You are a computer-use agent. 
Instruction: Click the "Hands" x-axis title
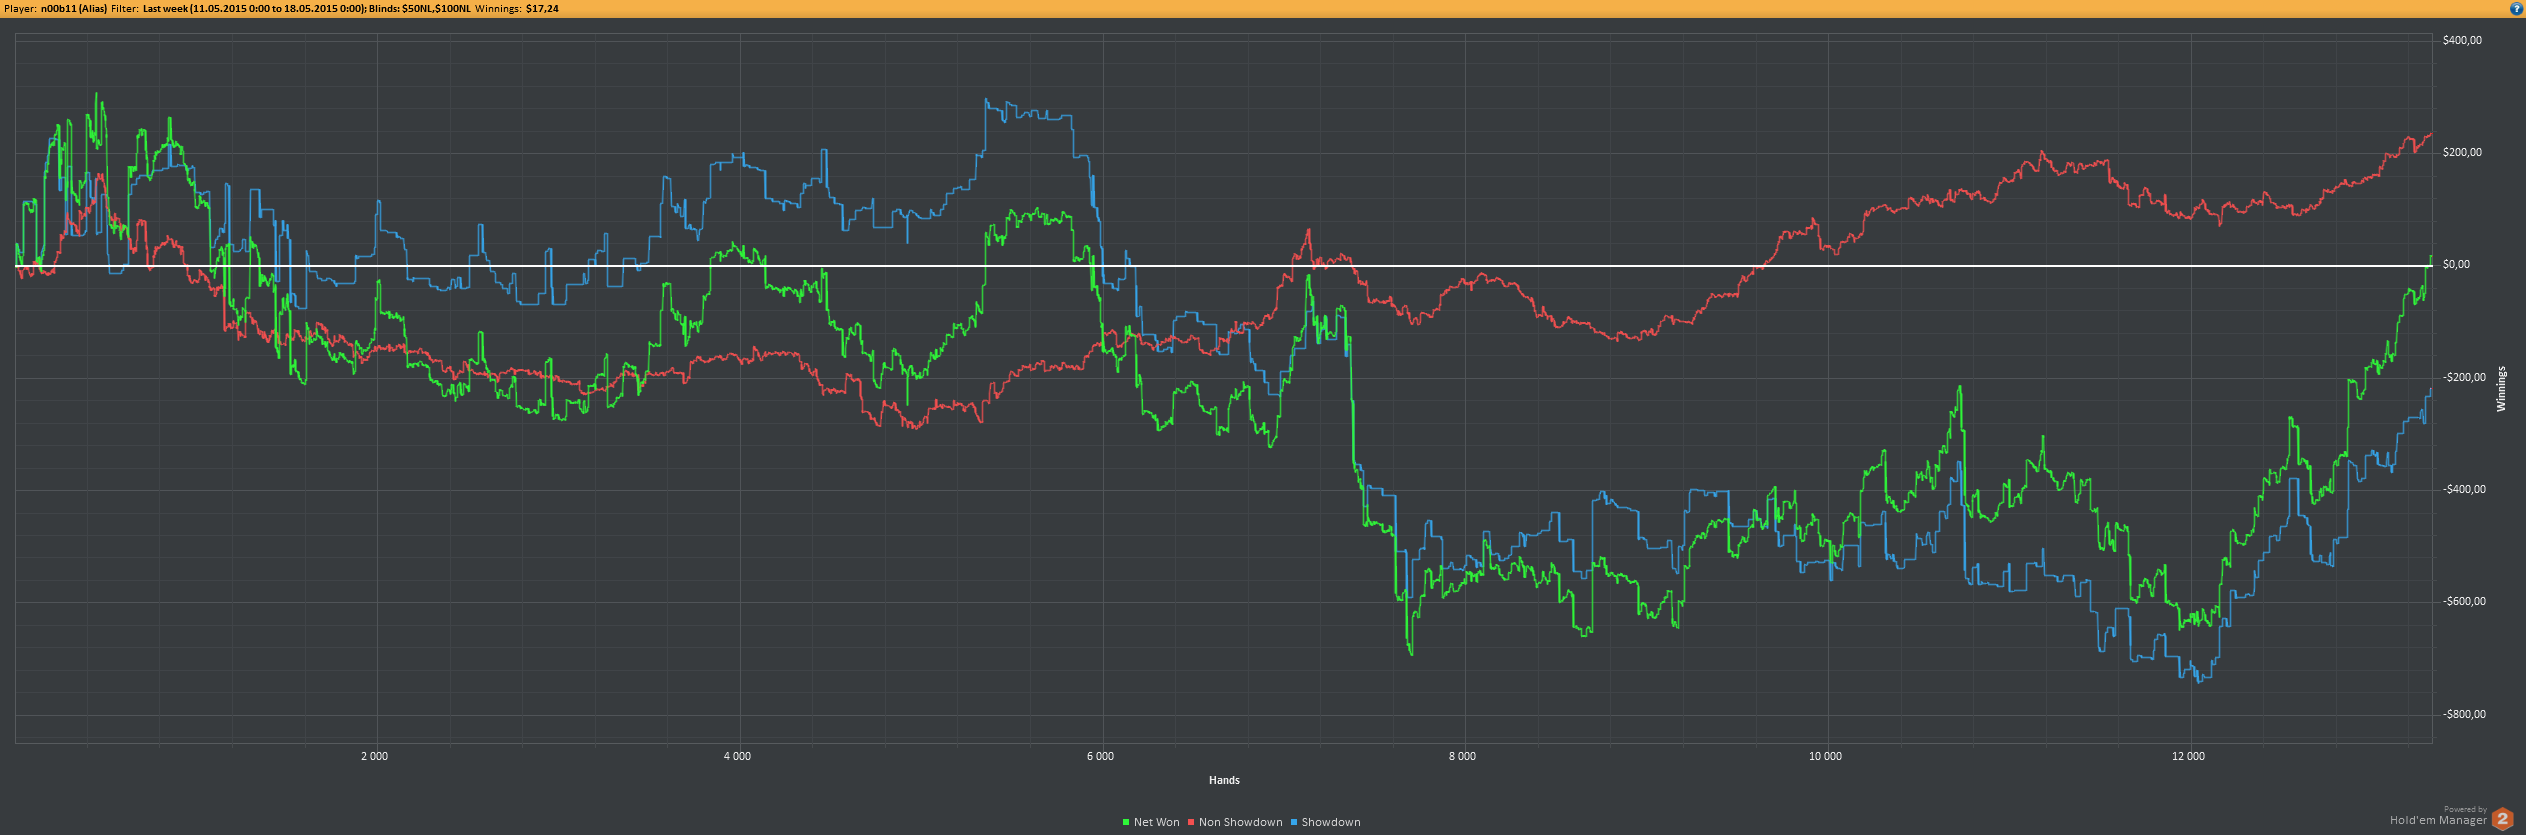point(1224,781)
